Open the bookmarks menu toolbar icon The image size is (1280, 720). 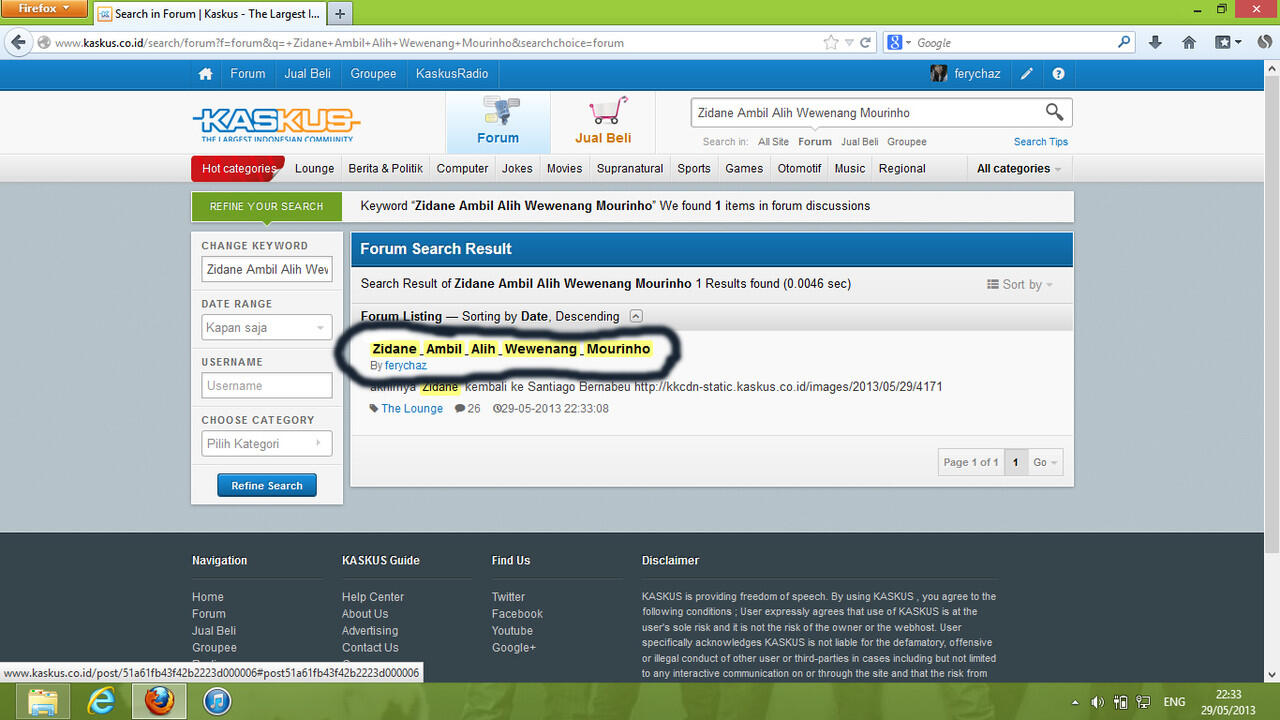(1227, 43)
